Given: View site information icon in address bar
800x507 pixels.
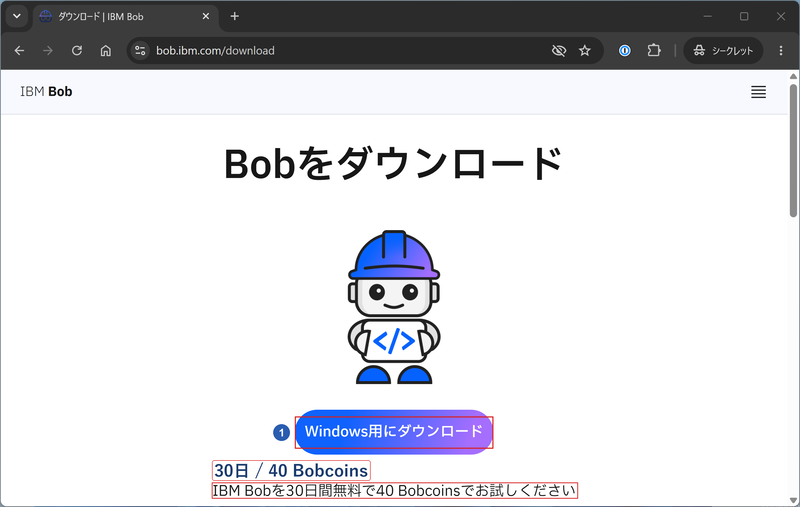Looking at the screenshot, I should (140, 50).
